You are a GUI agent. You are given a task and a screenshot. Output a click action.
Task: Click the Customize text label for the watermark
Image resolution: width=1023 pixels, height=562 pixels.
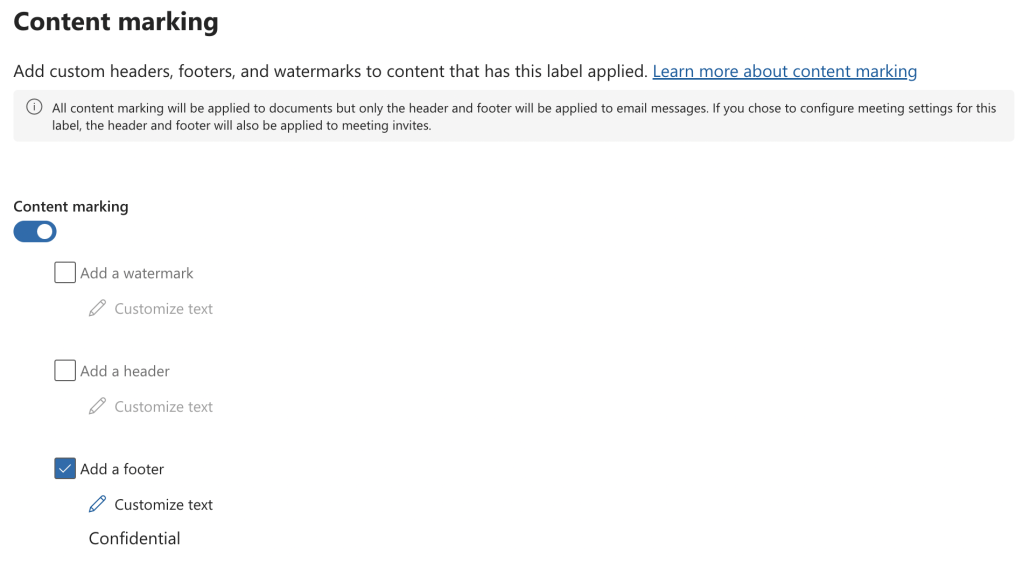point(163,309)
